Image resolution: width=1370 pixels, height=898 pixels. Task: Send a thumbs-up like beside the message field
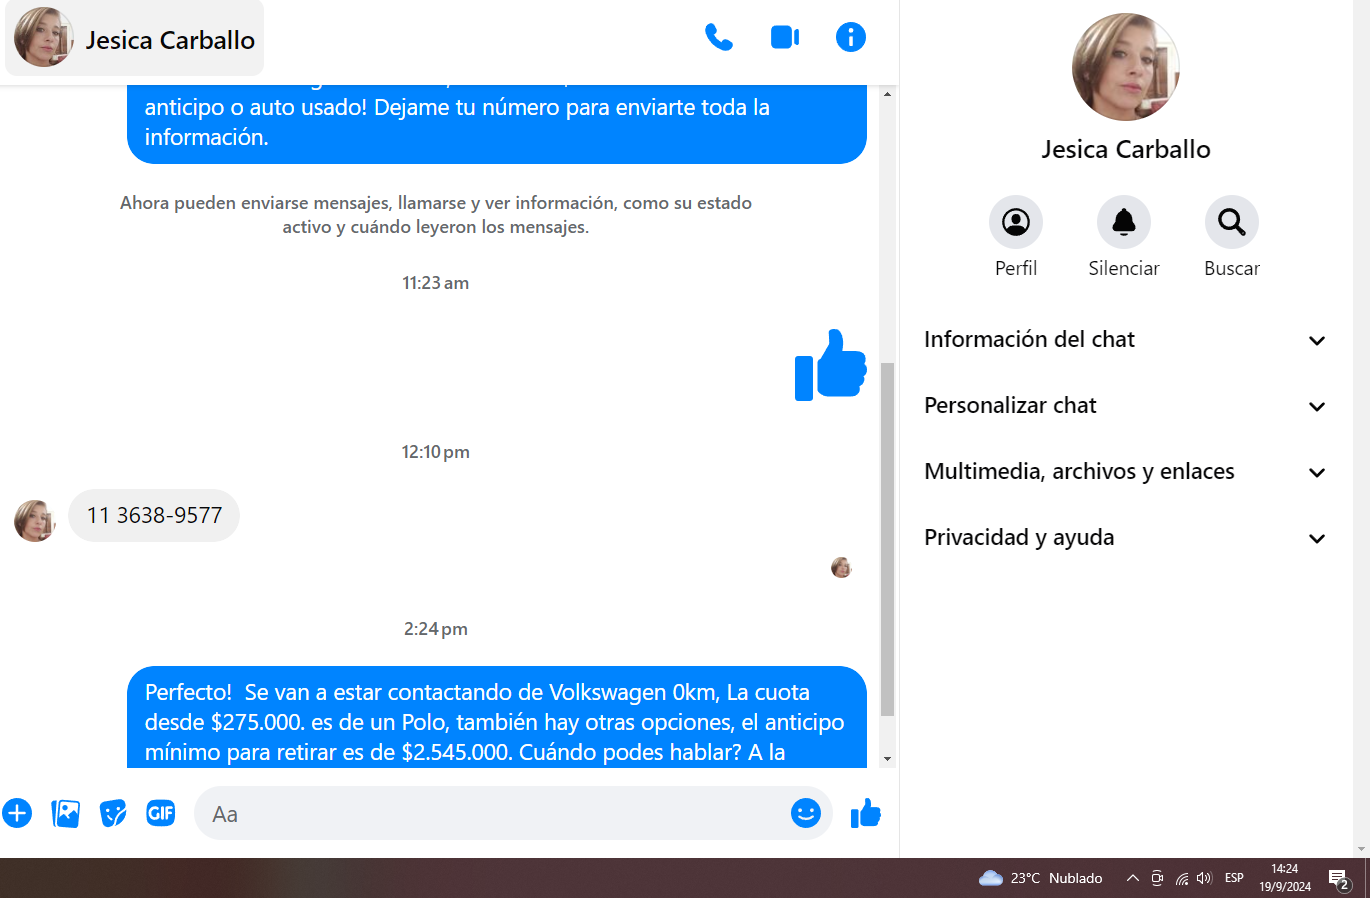(x=865, y=813)
